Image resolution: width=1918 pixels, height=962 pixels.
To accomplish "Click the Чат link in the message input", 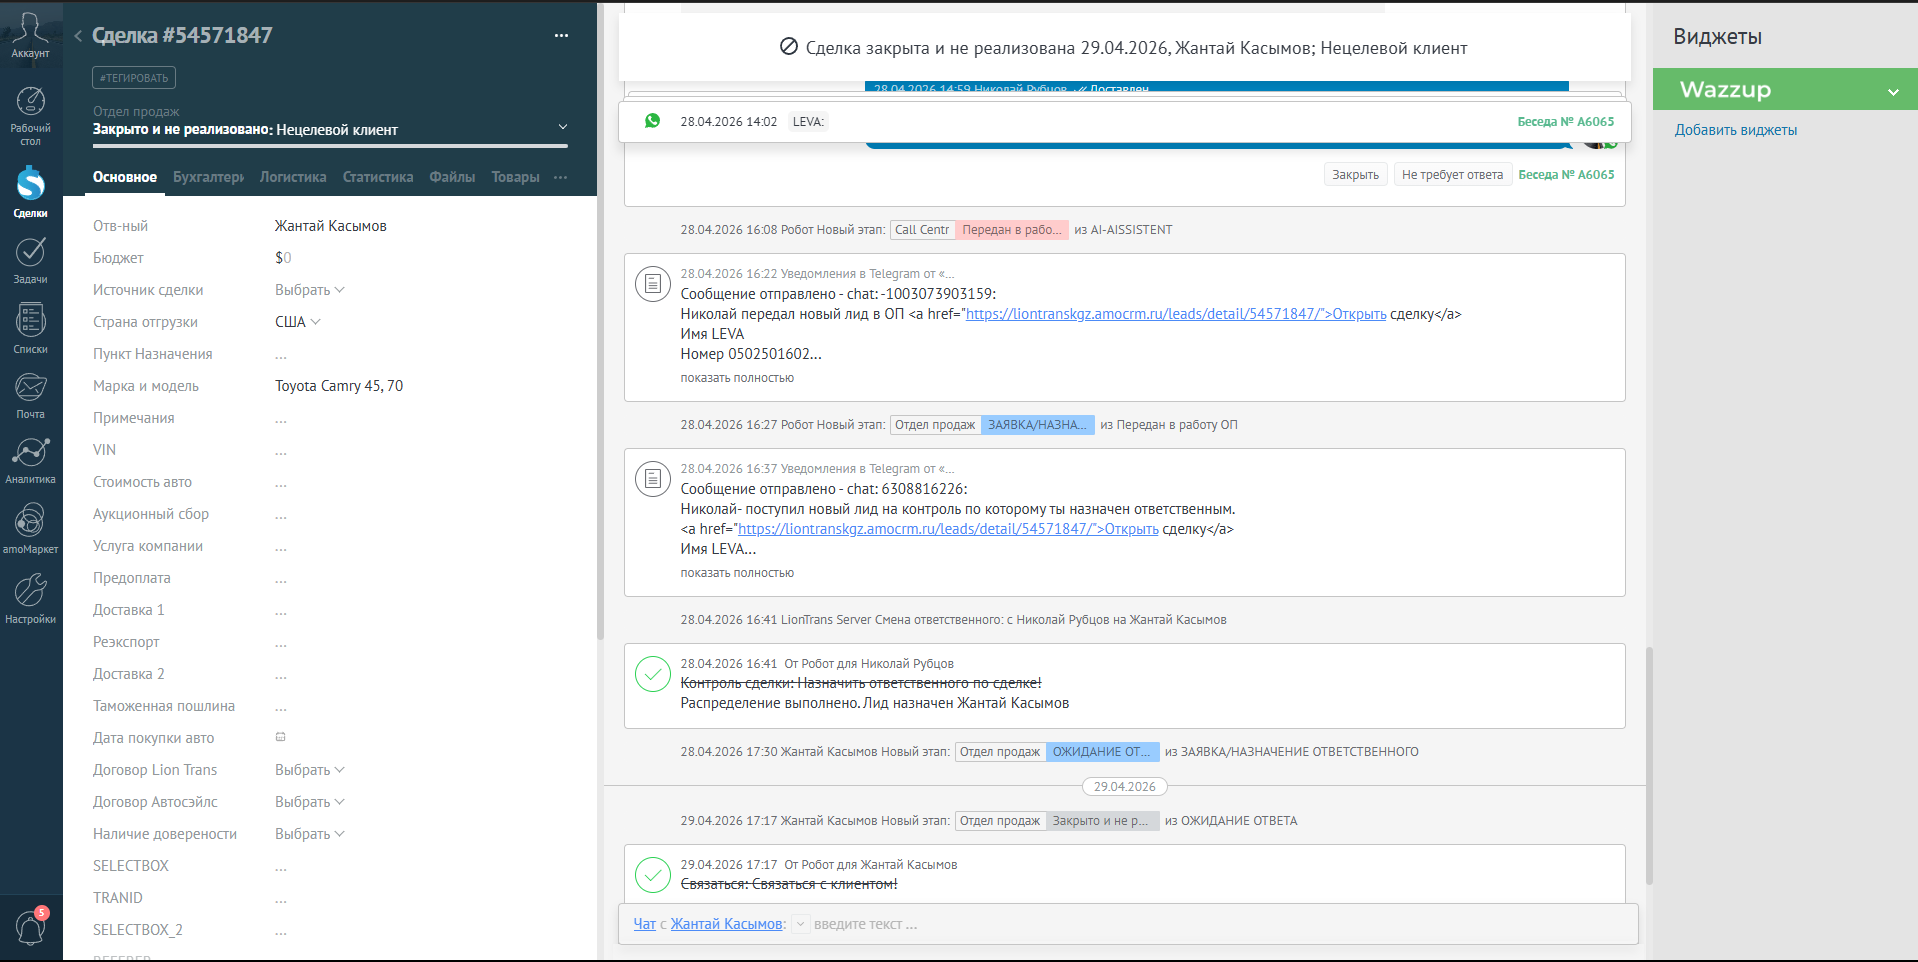I will [x=645, y=924].
